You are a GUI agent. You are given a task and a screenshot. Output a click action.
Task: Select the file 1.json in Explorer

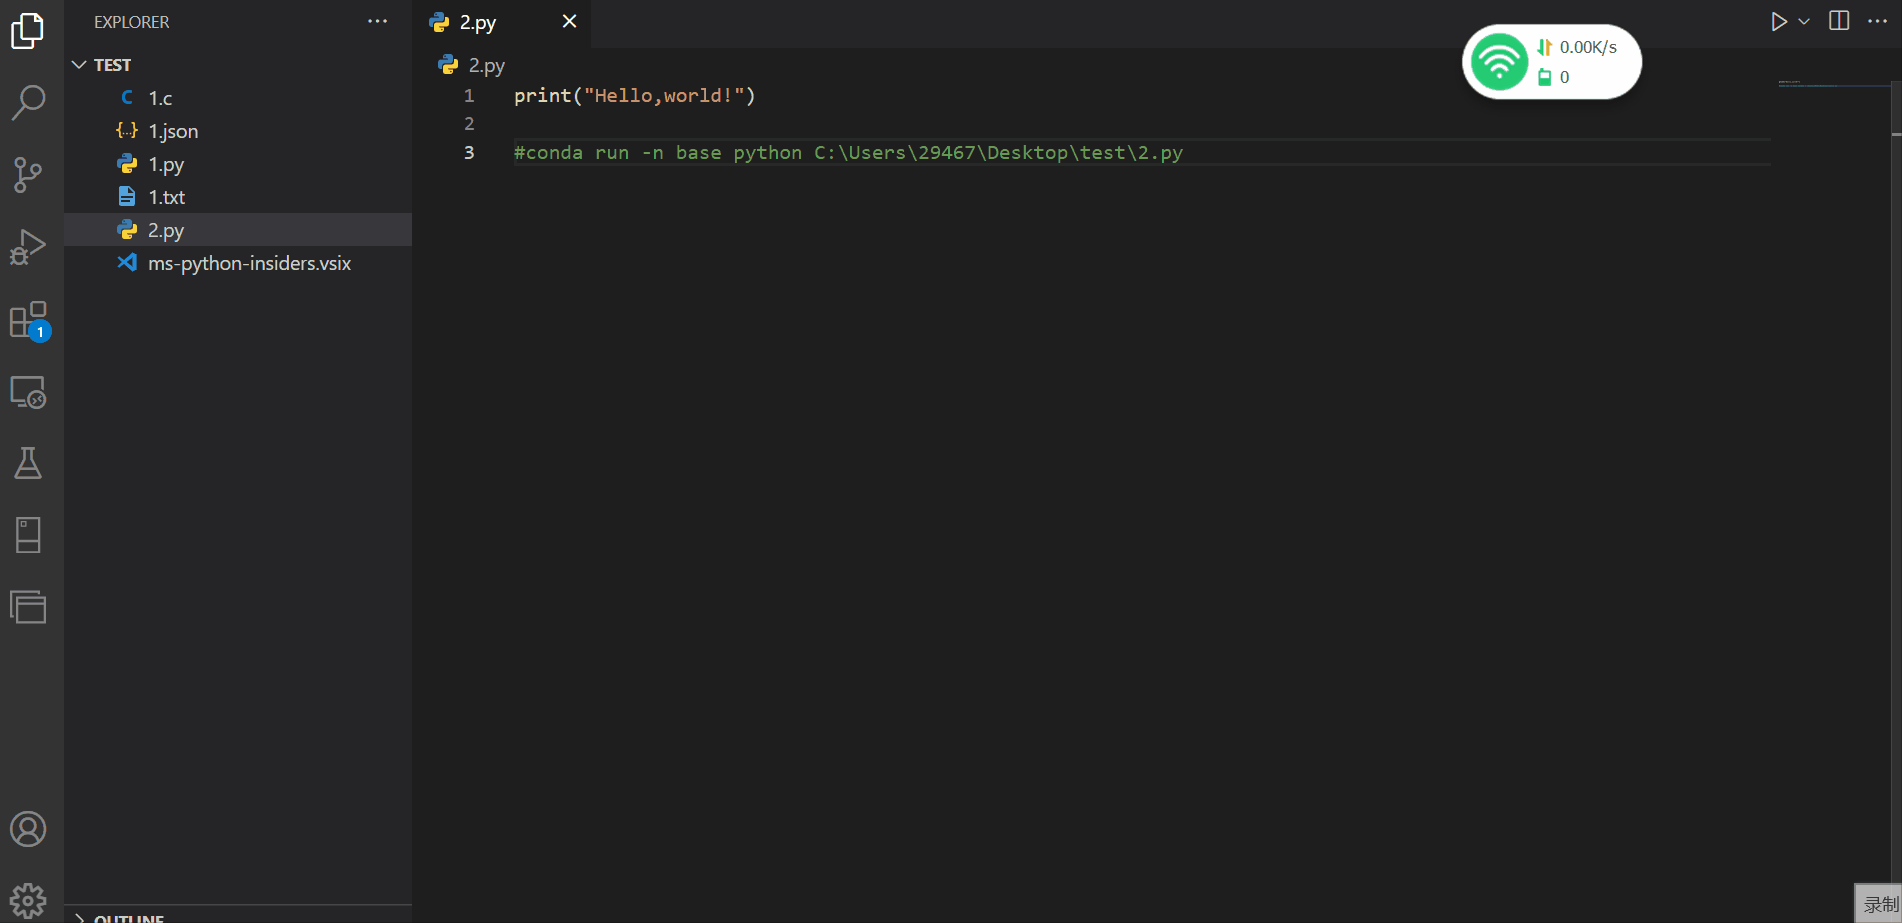point(172,130)
